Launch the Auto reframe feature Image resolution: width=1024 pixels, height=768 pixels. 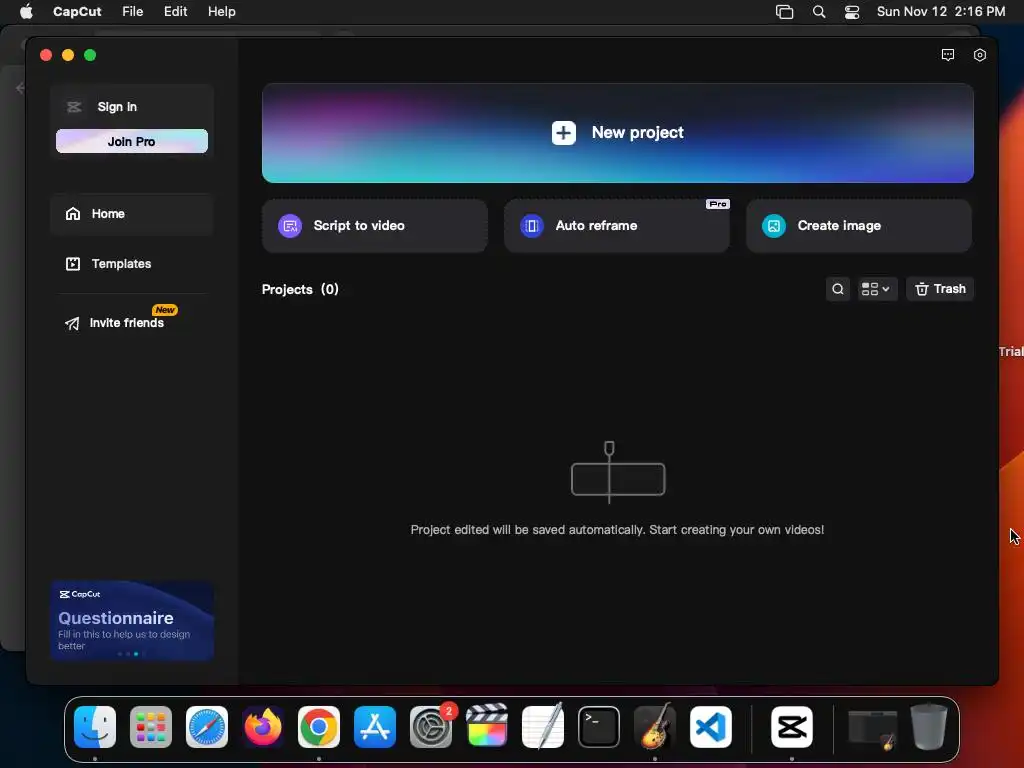(616, 225)
